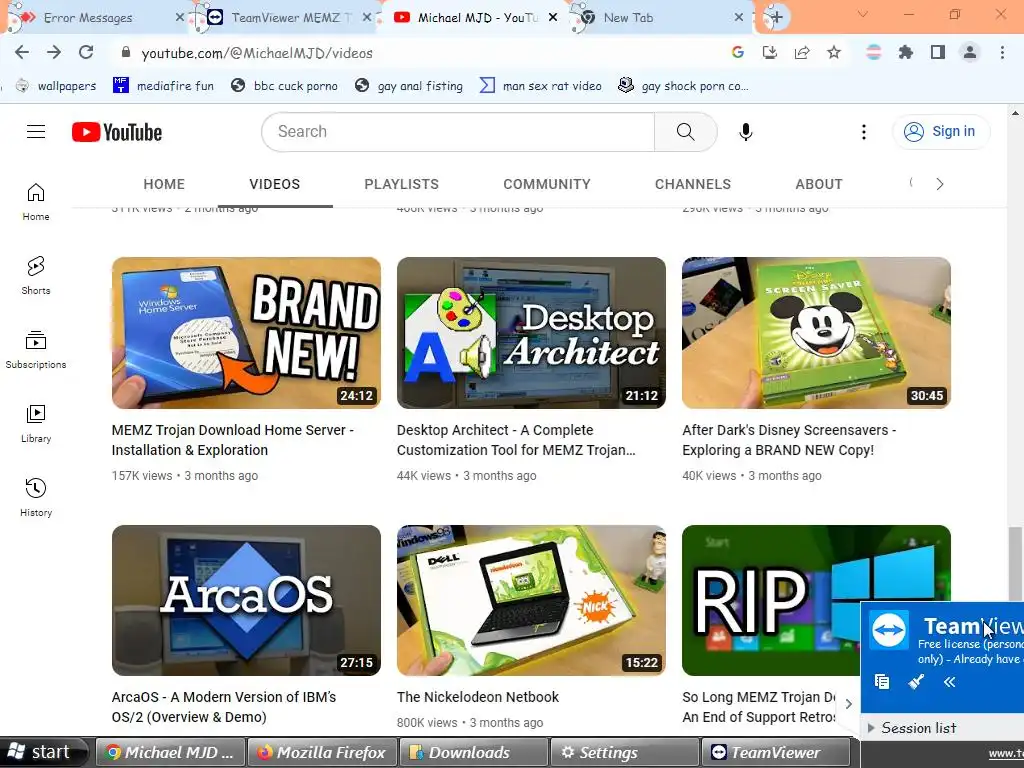Collapse TeamViewer panel with double chevron

[x=950, y=682]
